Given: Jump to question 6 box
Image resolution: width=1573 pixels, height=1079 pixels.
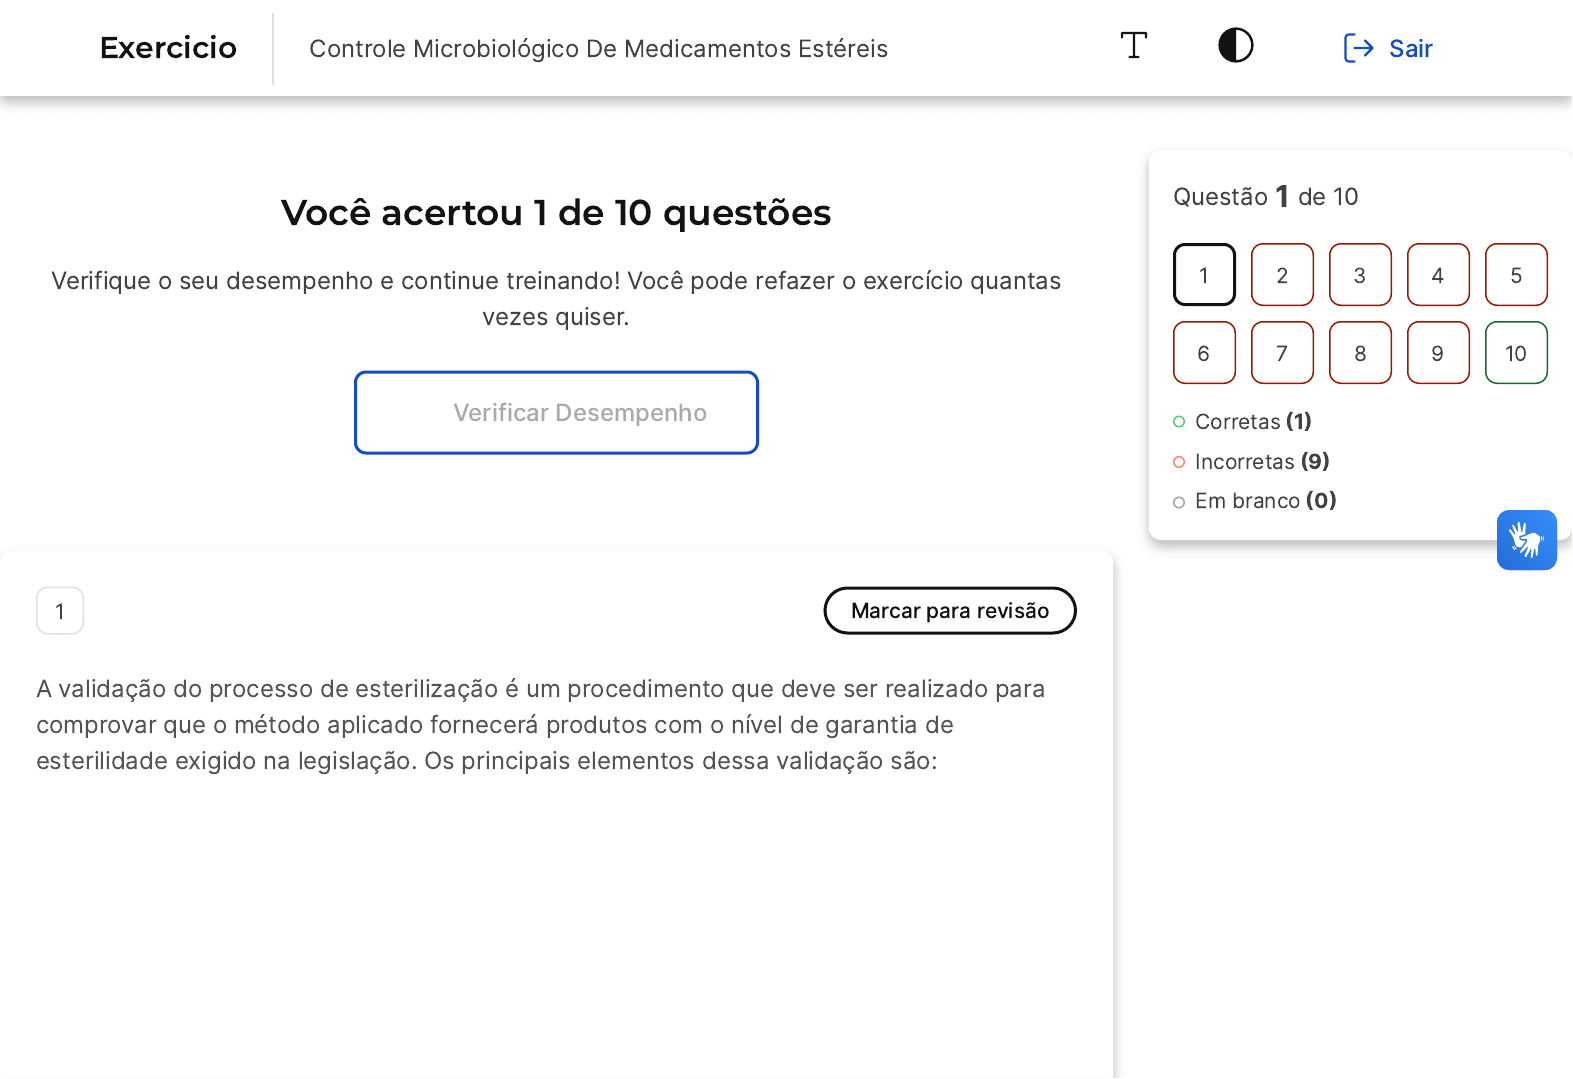Looking at the screenshot, I should (1204, 353).
